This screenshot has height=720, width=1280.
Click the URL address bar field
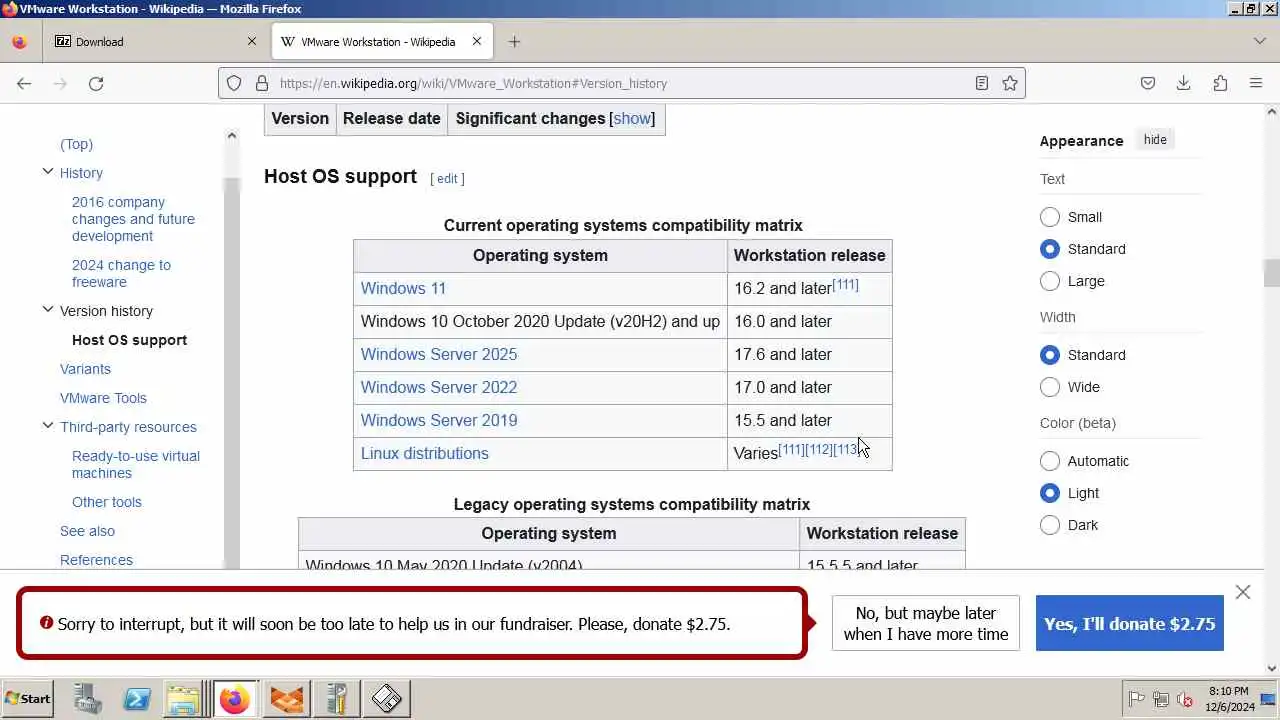point(620,83)
